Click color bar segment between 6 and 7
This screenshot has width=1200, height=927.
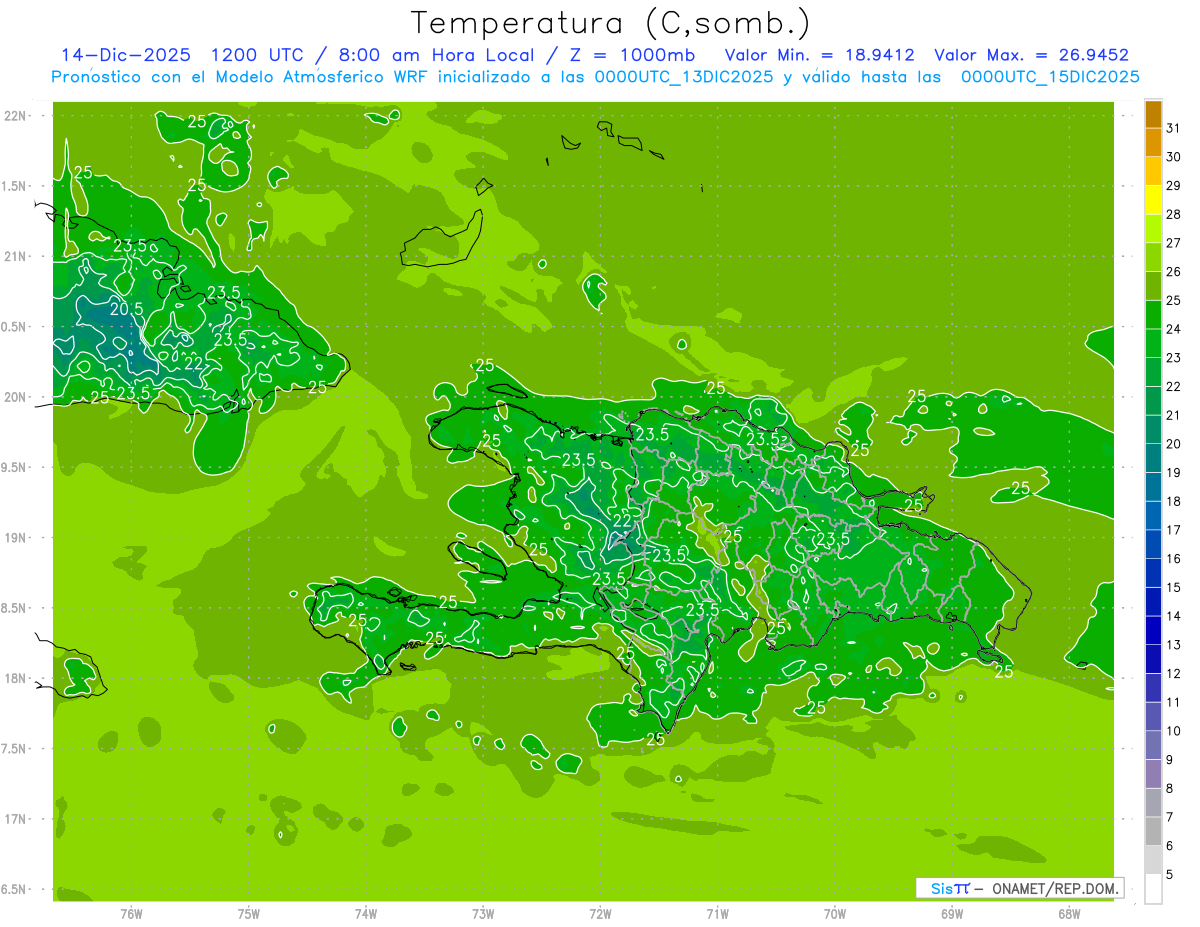point(1153,832)
